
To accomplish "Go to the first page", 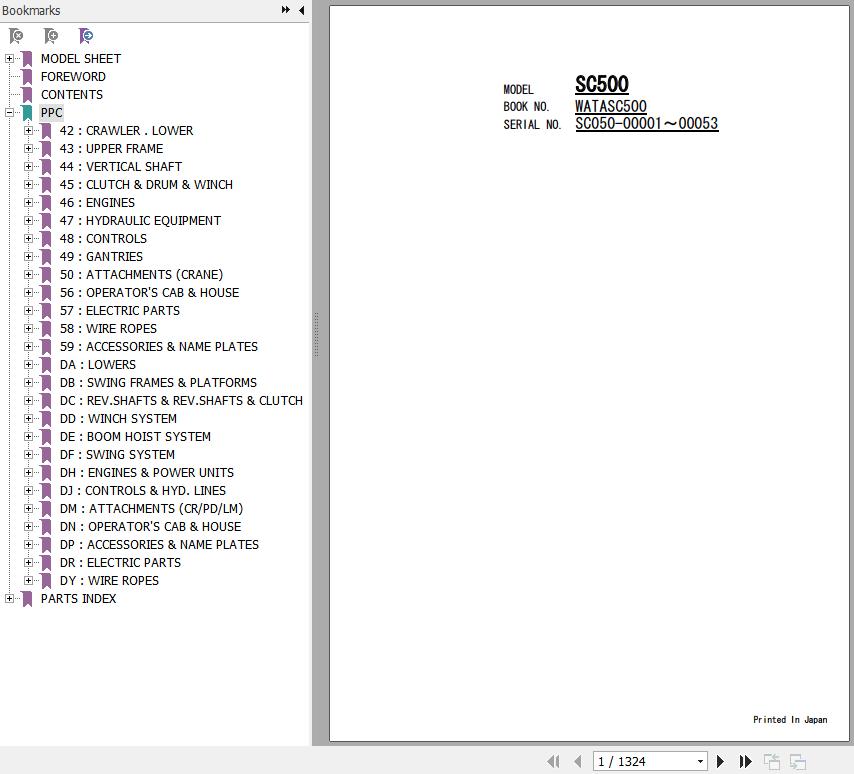I will [x=553, y=761].
